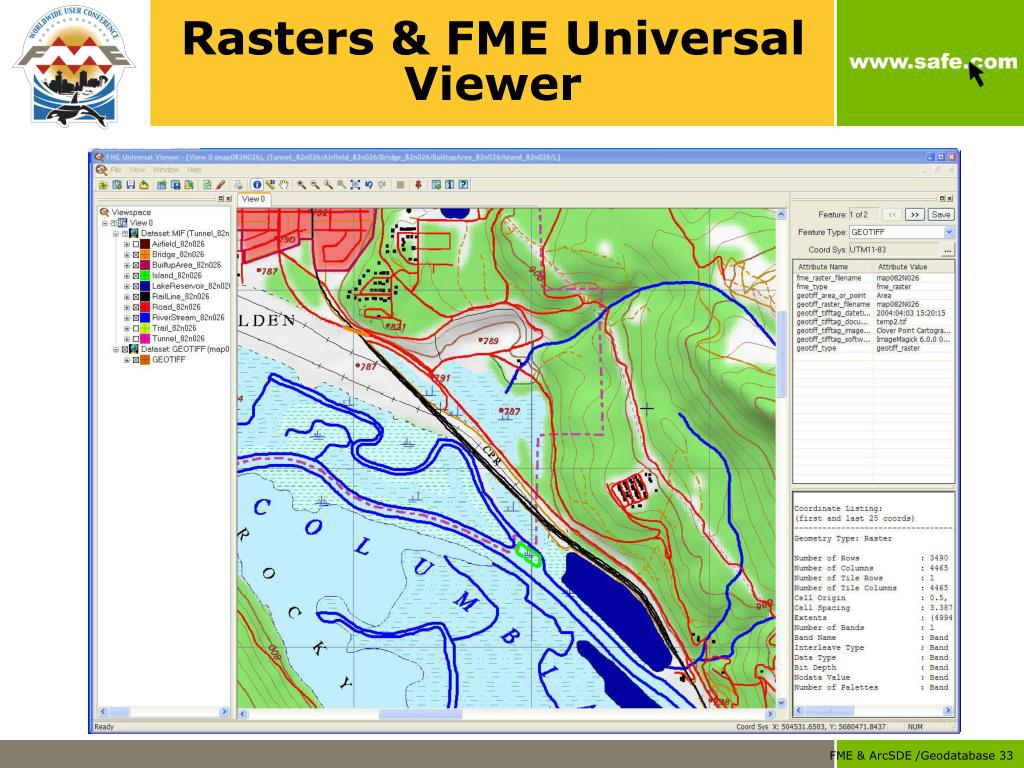Image resolution: width=1024 pixels, height=768 pixels.
Task: Select the blue information query tool
Action: pyautogui.click(x=257, y=185)
